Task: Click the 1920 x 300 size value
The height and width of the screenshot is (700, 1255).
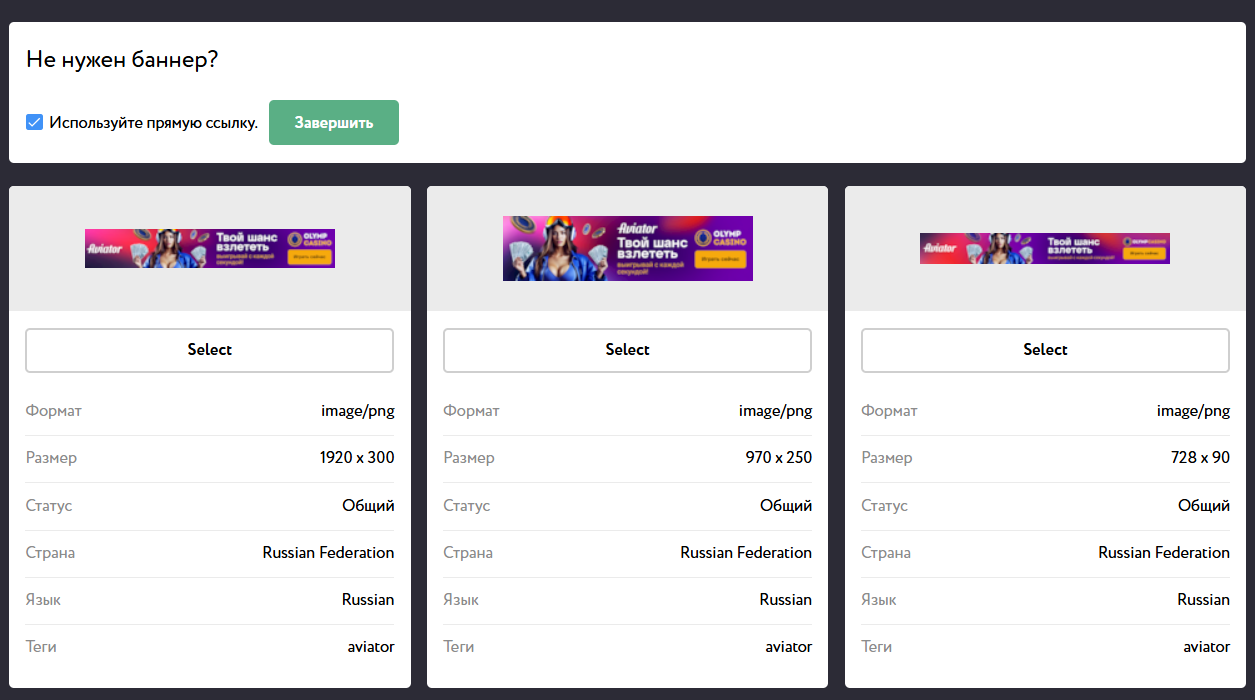Action: [x=357, y=458]
